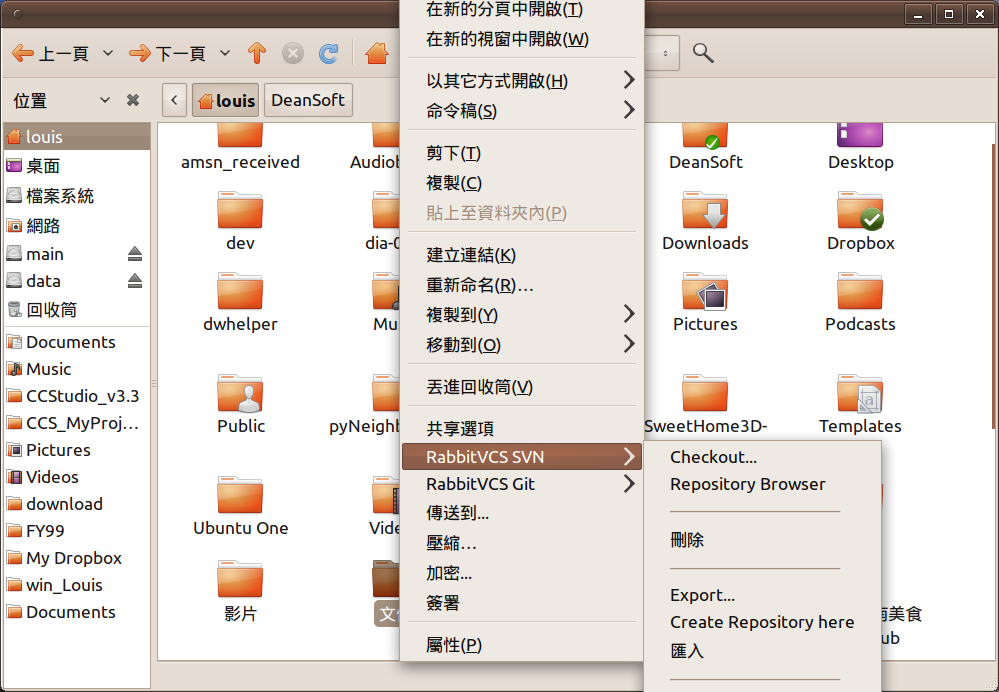
Task: Click the DeanSoft path bar button
Action: pos(308,100)
